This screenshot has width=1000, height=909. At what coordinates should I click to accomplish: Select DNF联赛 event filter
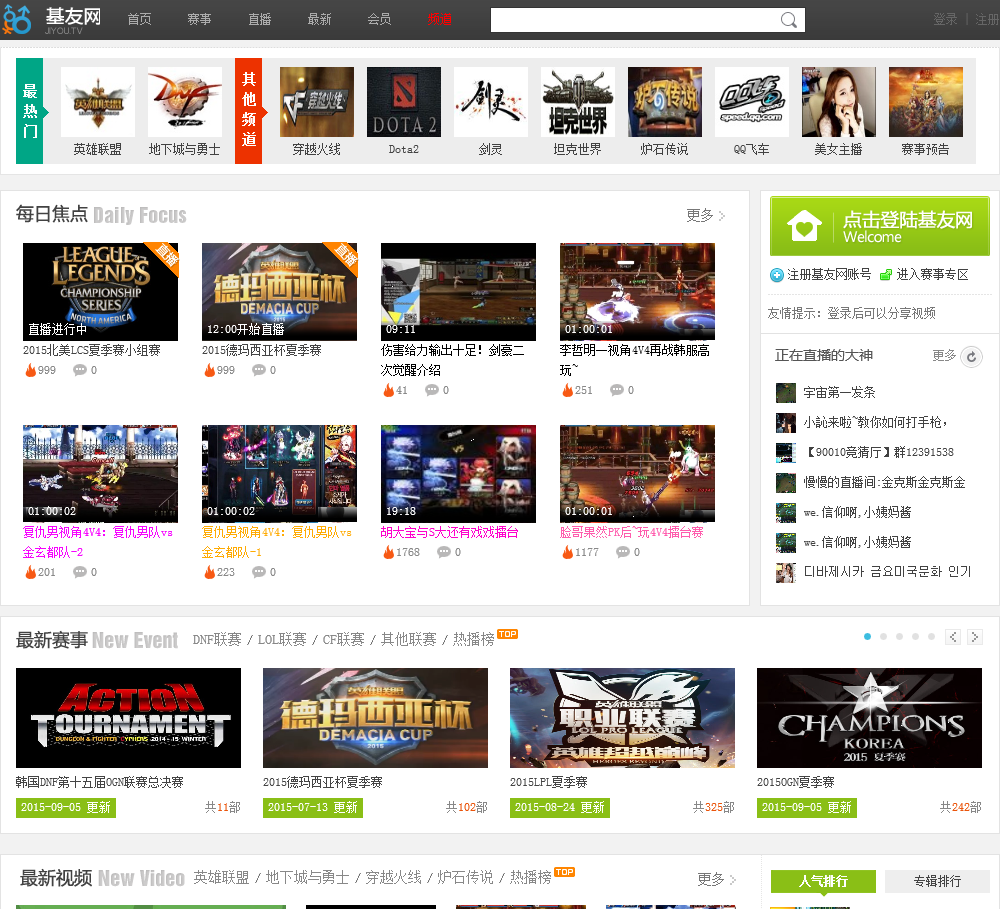click(217, 639)
